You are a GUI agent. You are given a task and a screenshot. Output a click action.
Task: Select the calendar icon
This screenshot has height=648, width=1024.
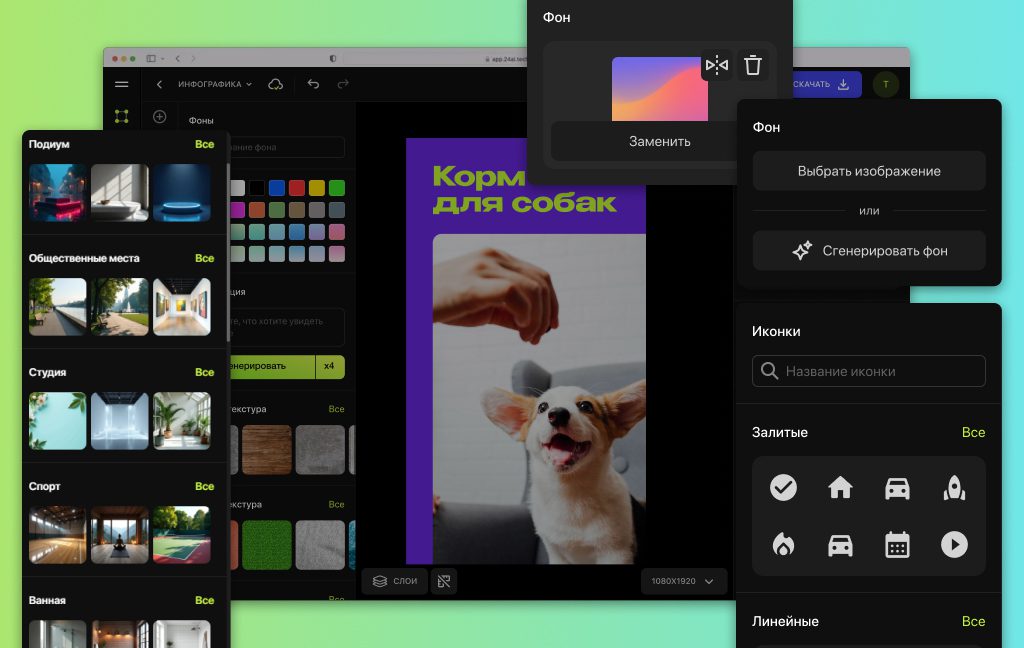click(897, 544)
